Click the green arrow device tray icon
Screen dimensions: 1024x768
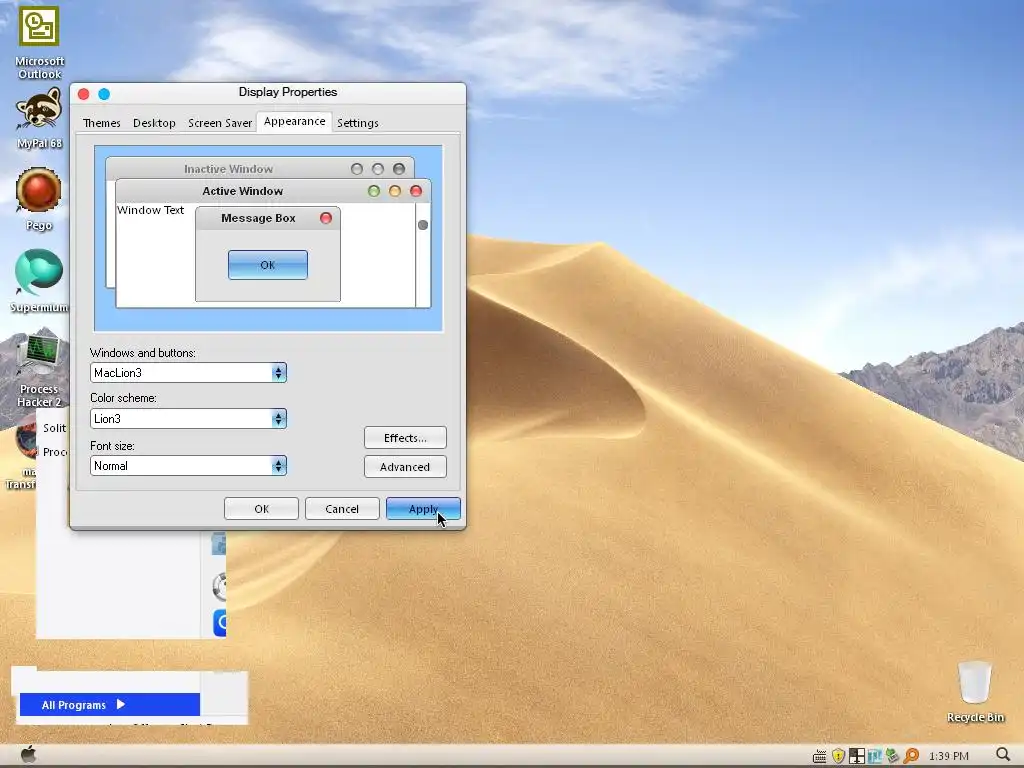coord(892,756)
